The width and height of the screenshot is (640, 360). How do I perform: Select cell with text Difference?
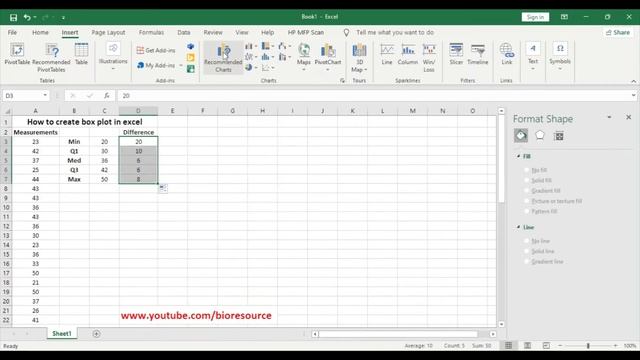point(138,132)
